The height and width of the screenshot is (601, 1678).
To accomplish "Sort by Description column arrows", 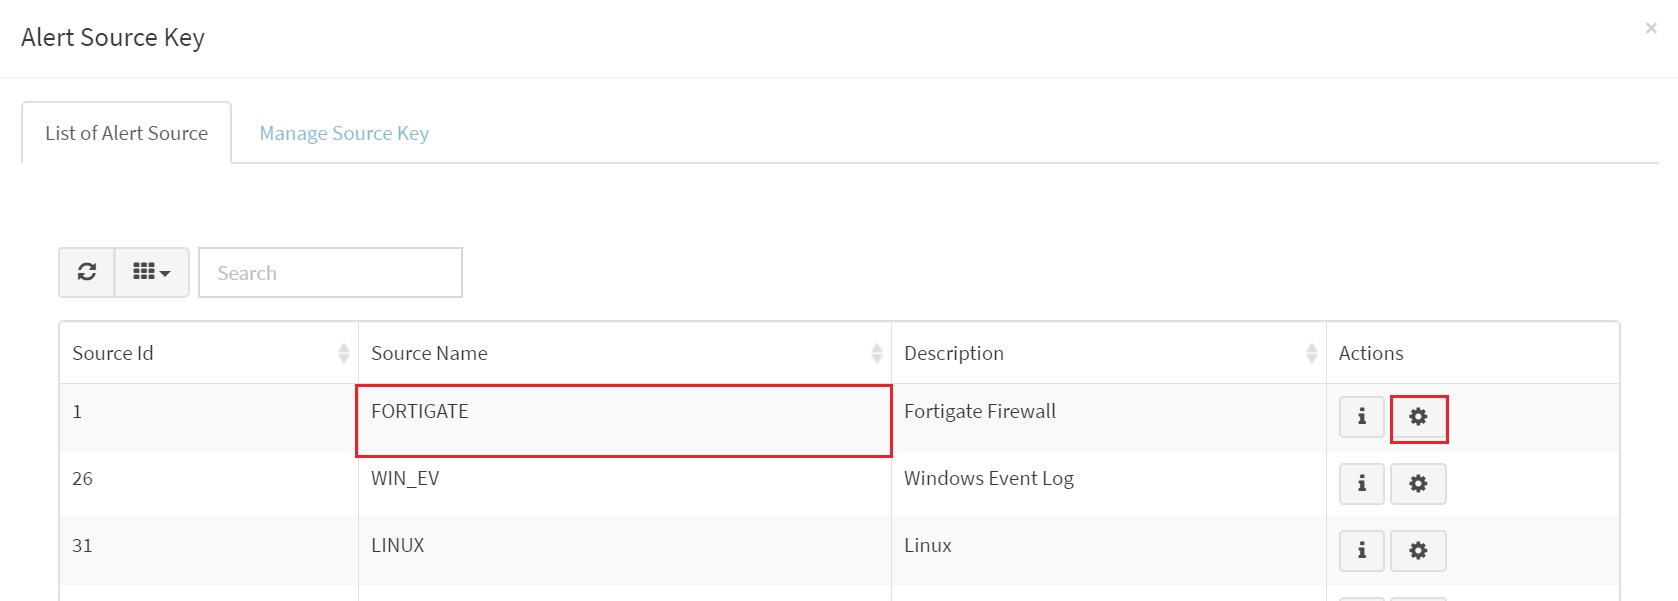I will (x=1311, y=353).
